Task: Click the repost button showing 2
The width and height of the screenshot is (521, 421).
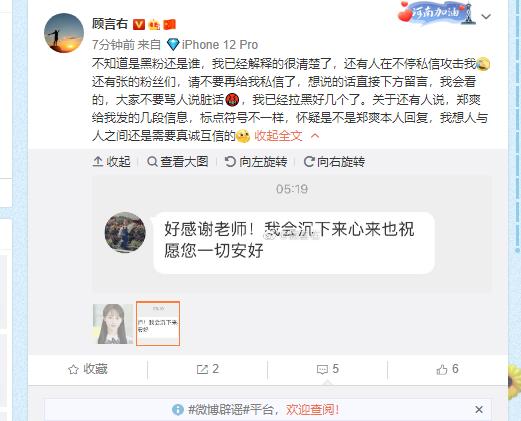Action: (207, 369)
